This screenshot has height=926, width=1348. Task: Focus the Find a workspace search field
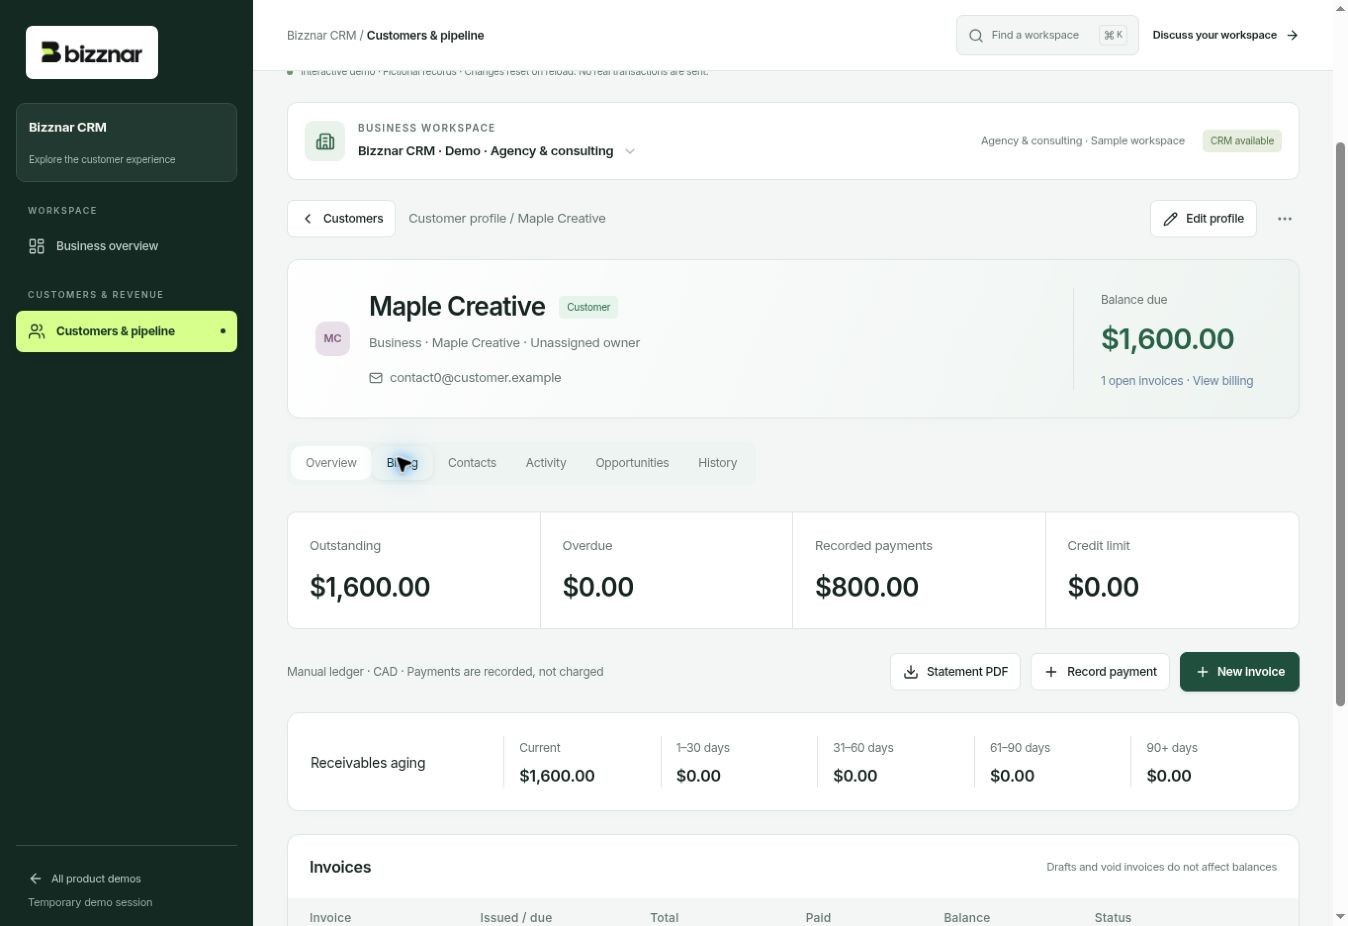click(x=1047, y=35)
